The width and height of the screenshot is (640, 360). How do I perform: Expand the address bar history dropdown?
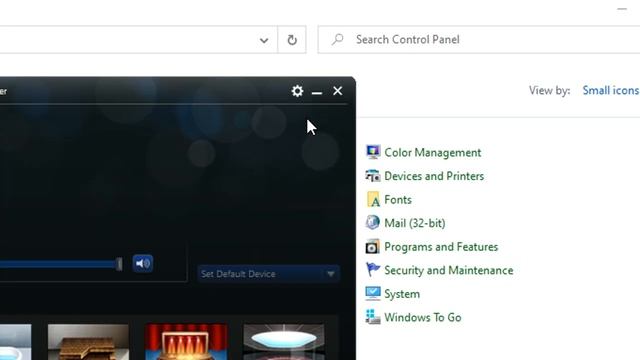pyautogui.click(x=264, y=40)
